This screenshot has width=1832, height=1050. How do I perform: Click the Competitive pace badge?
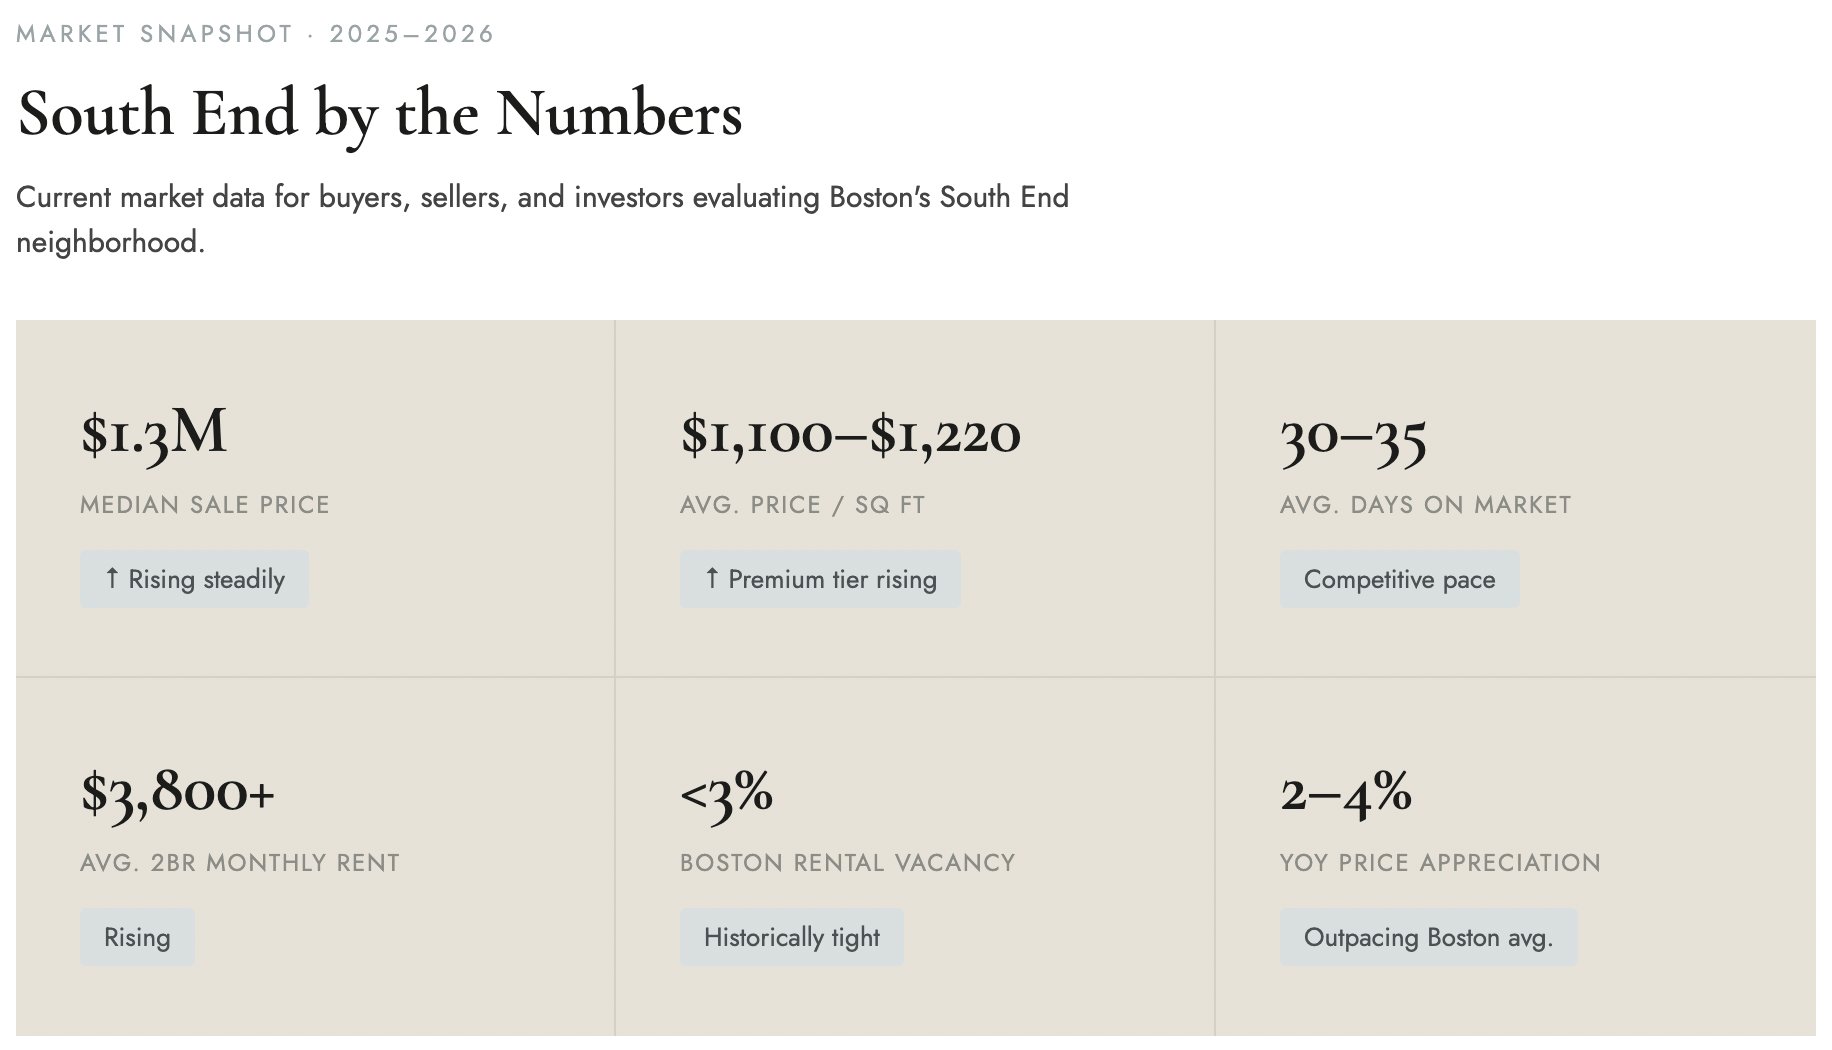point(1399,579)
